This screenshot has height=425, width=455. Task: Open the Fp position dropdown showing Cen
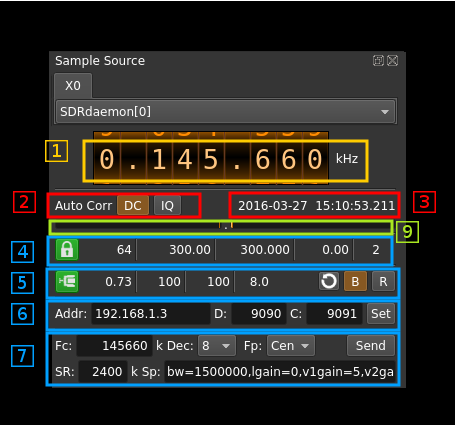(x=291, y=346)
